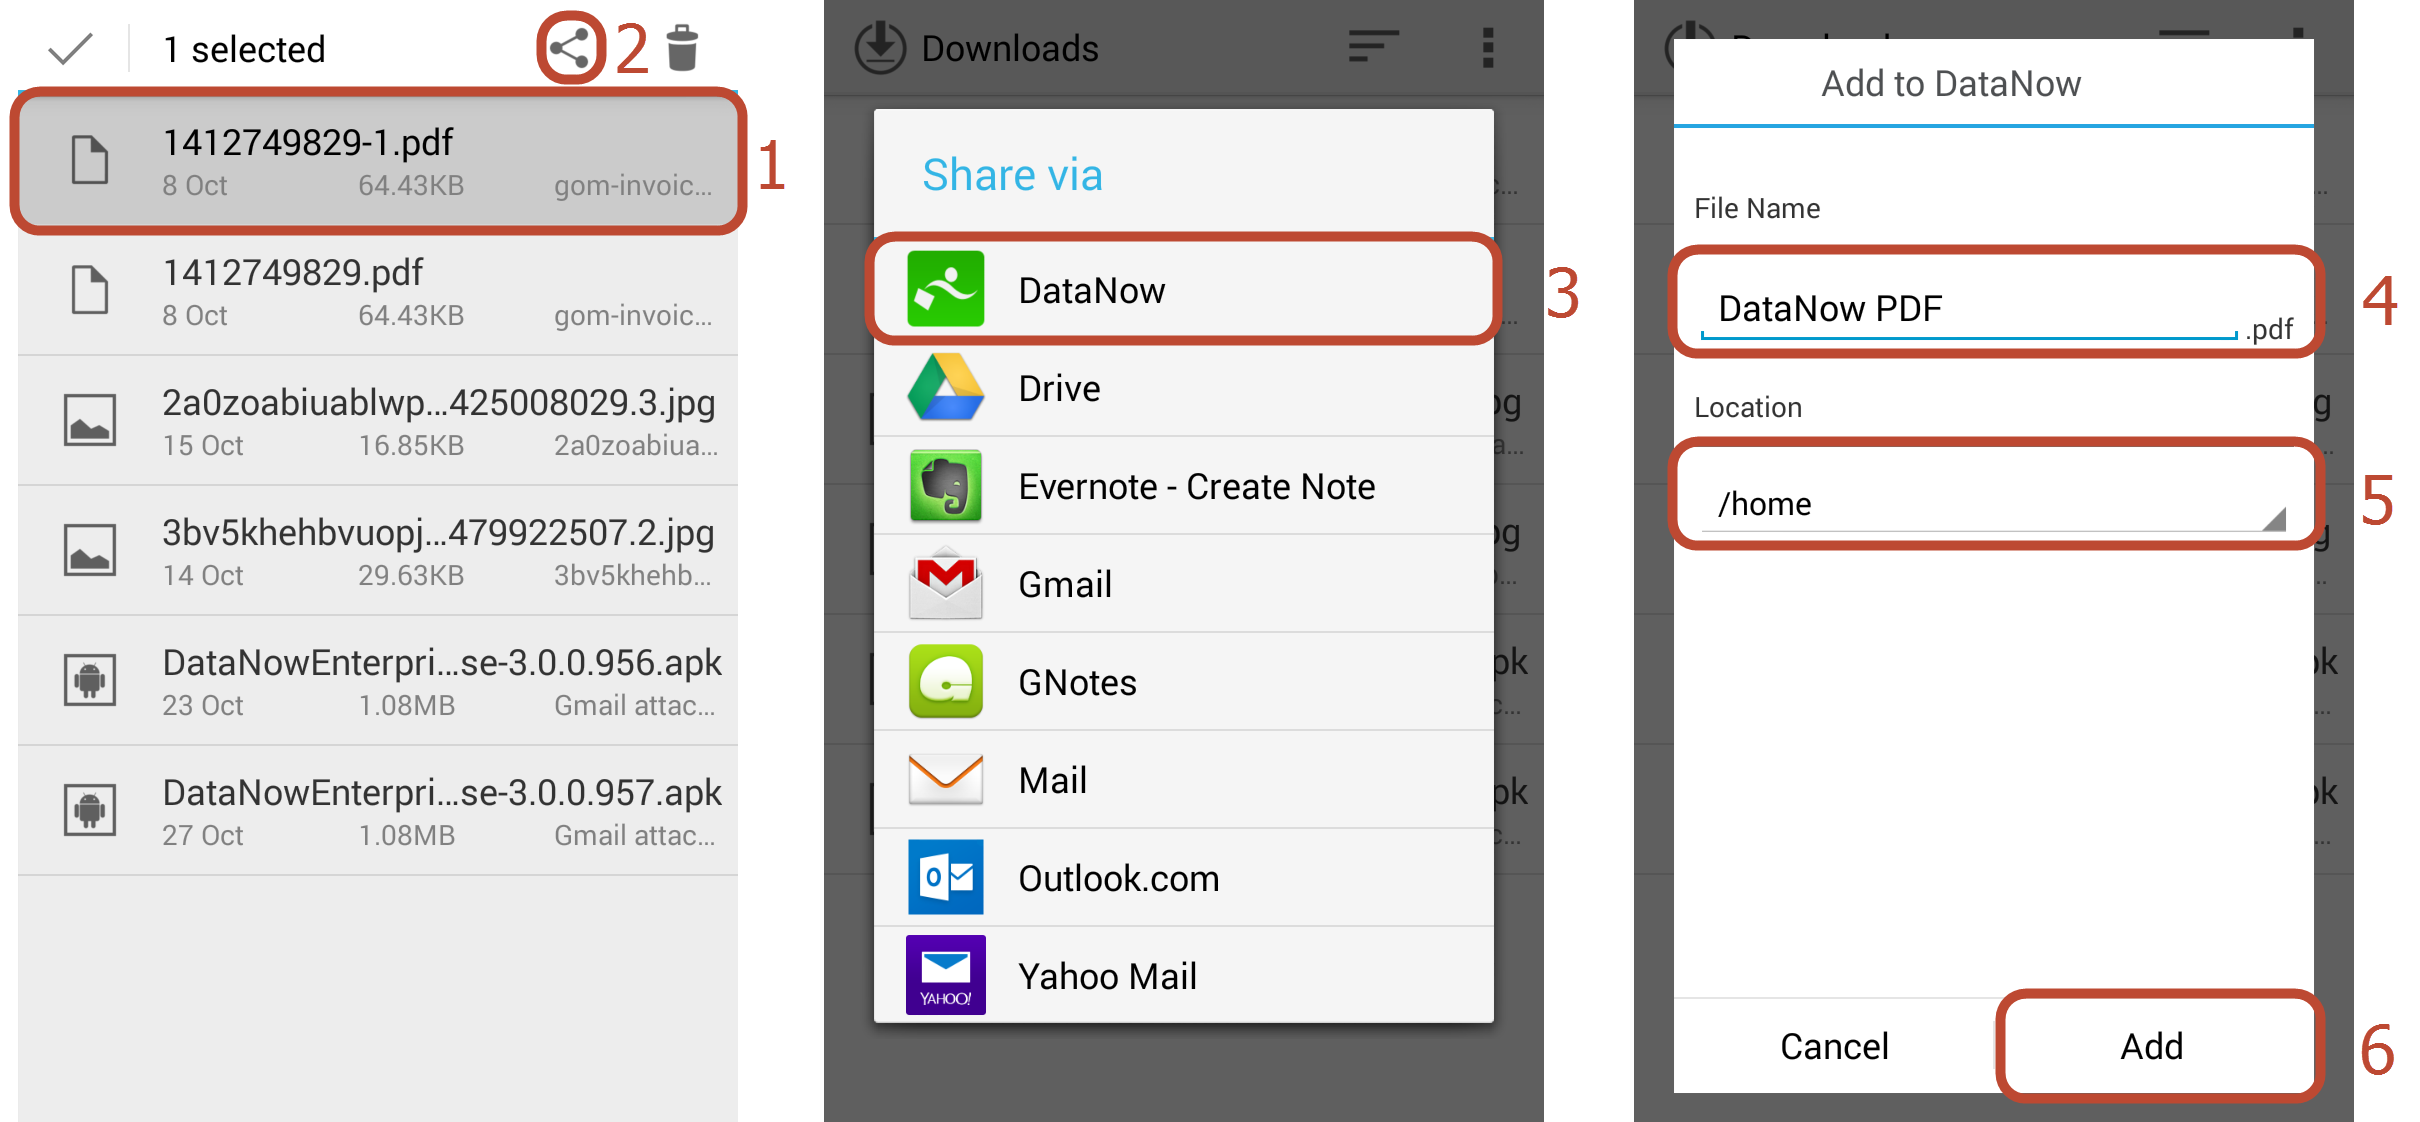Click the Outlook.com icon

[946, 877]
